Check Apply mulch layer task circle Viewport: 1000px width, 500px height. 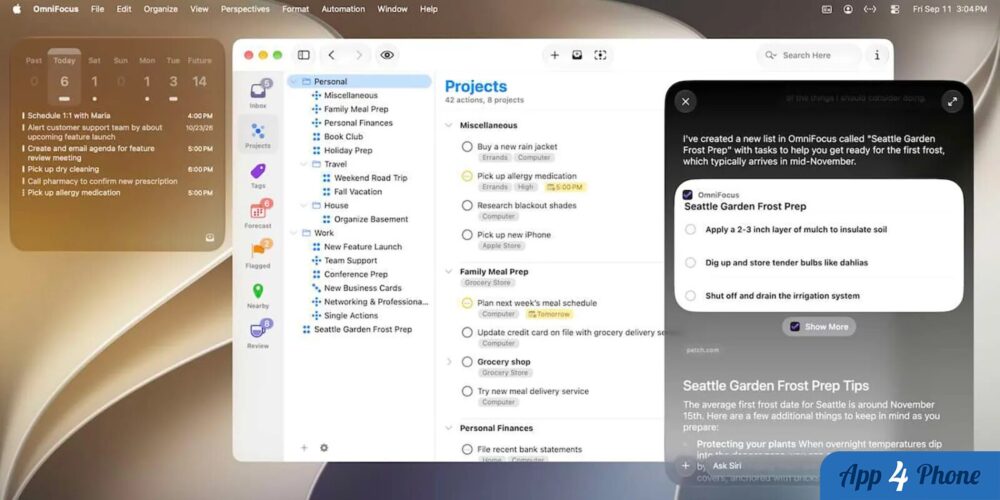pyautogui.click(x=690, y=230)
